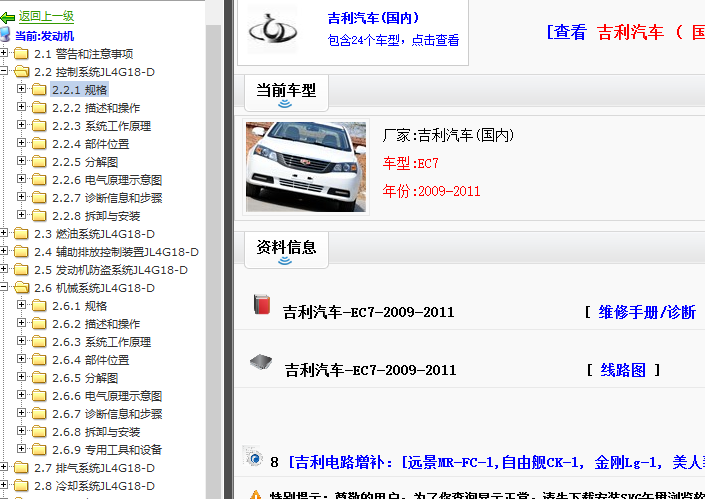Image resolution: width=705 pixels, height=499 pixels.
Task: Click folder icon beside 2.6.4 部件位置
Action: click(x=39, y=360)
